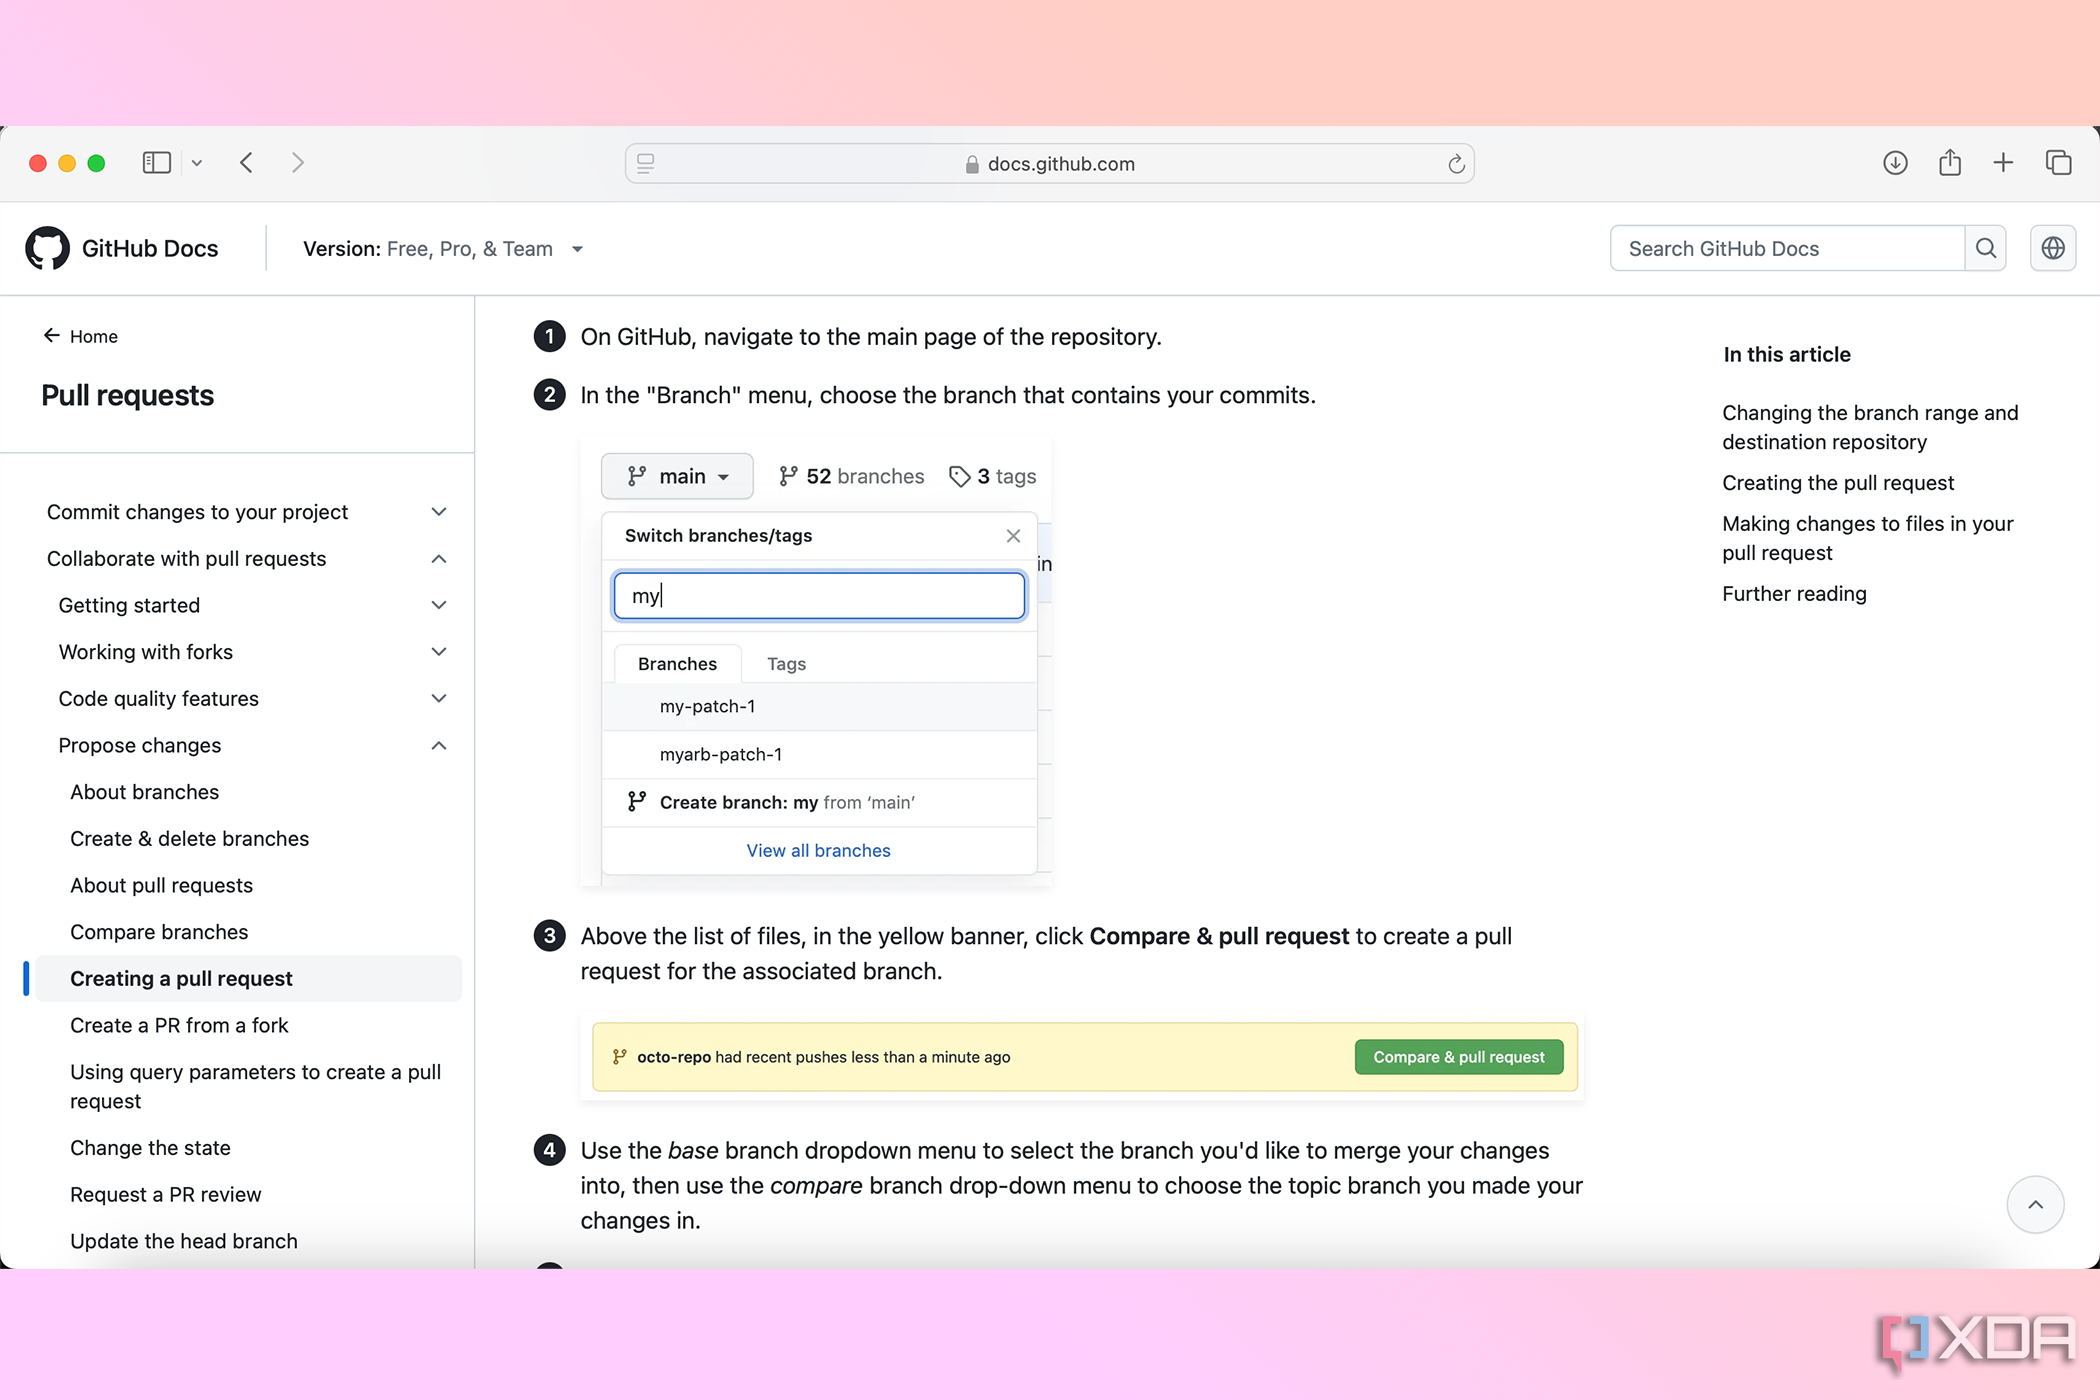Jump to Changing the branch range and destination repository

coord(1870,427)
